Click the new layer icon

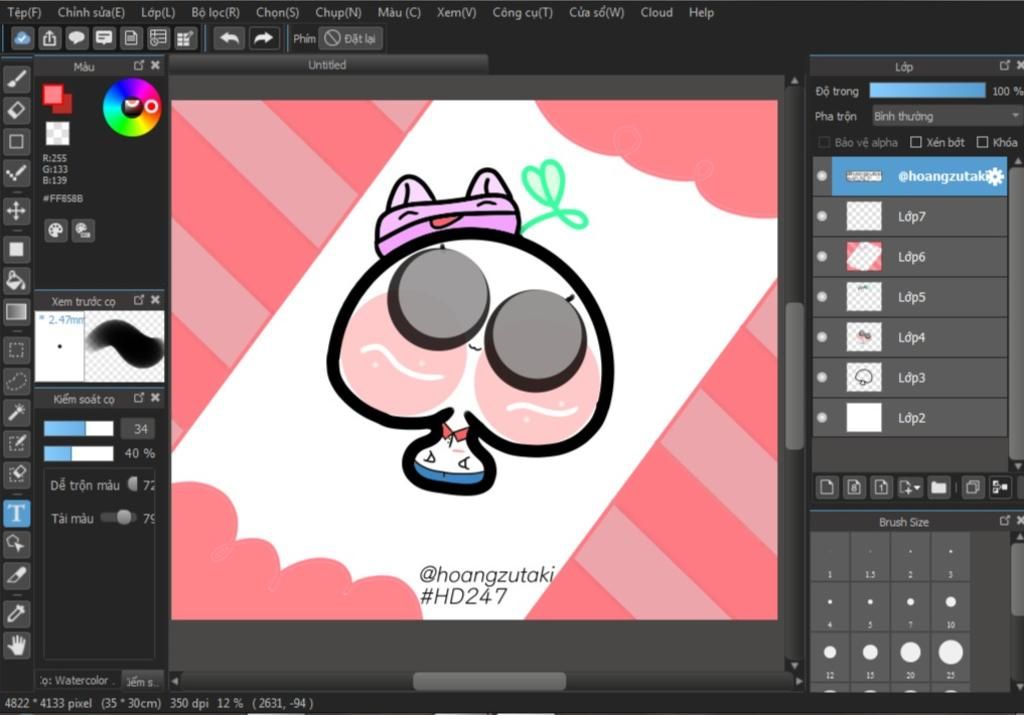tap(827, 487)
